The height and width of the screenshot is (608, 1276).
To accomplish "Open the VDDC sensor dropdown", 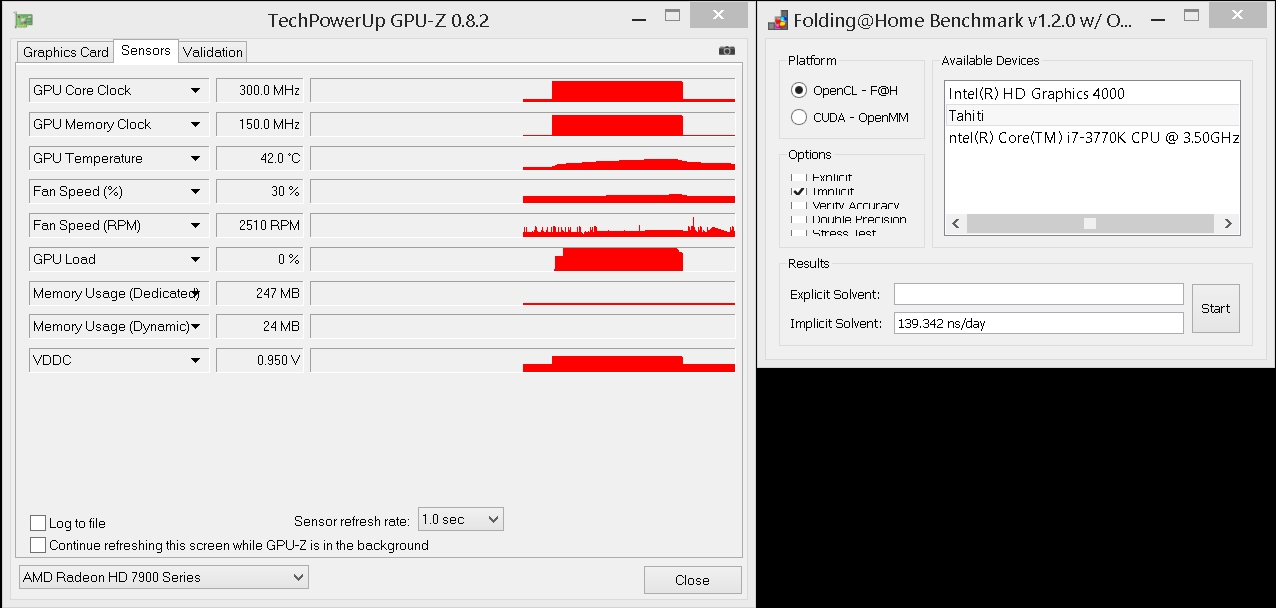I will tap(196, 360).
